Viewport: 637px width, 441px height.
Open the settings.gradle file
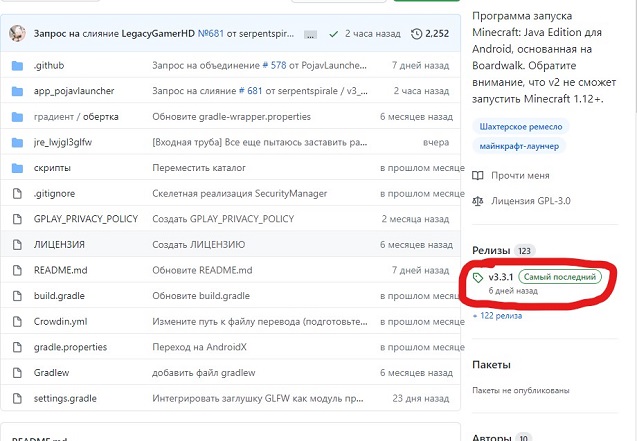[64, 398]
